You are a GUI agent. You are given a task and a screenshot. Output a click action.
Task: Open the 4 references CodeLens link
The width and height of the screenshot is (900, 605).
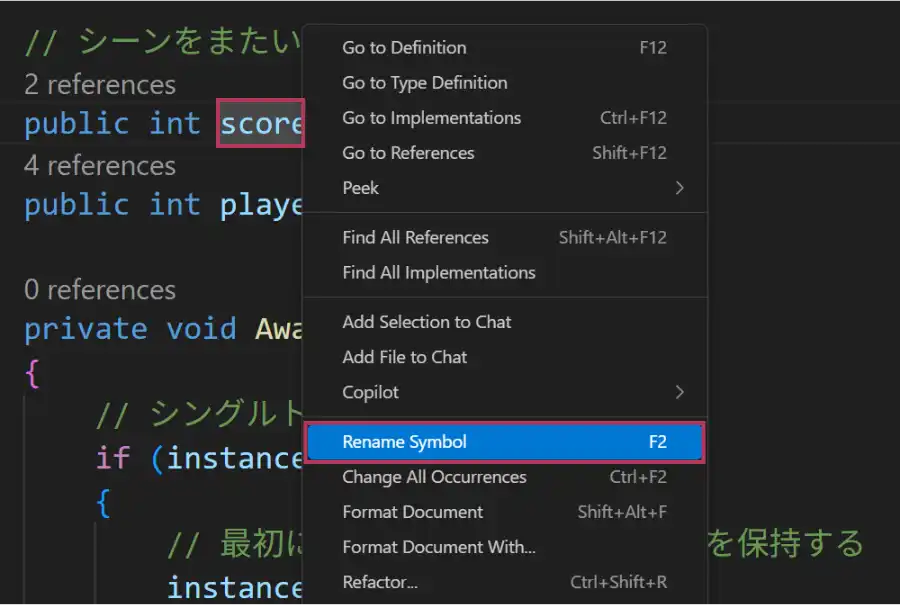100,166
